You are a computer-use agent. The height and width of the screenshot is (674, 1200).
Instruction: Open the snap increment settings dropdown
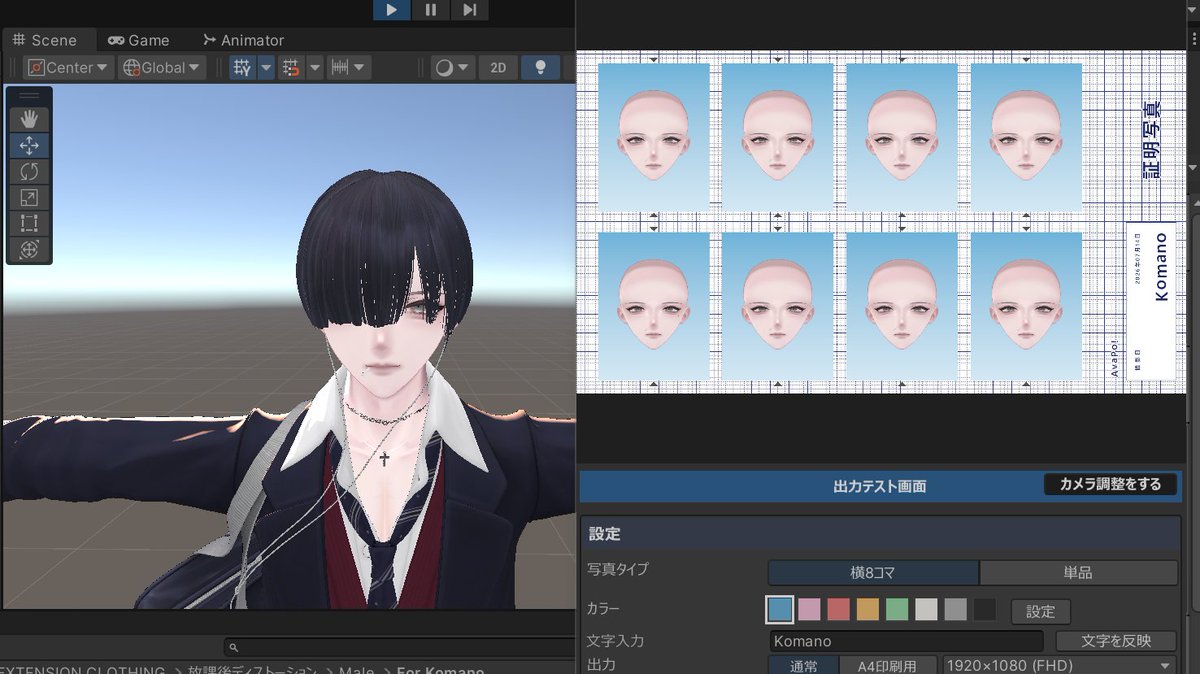pyautogui.click(x=349, y=67)
